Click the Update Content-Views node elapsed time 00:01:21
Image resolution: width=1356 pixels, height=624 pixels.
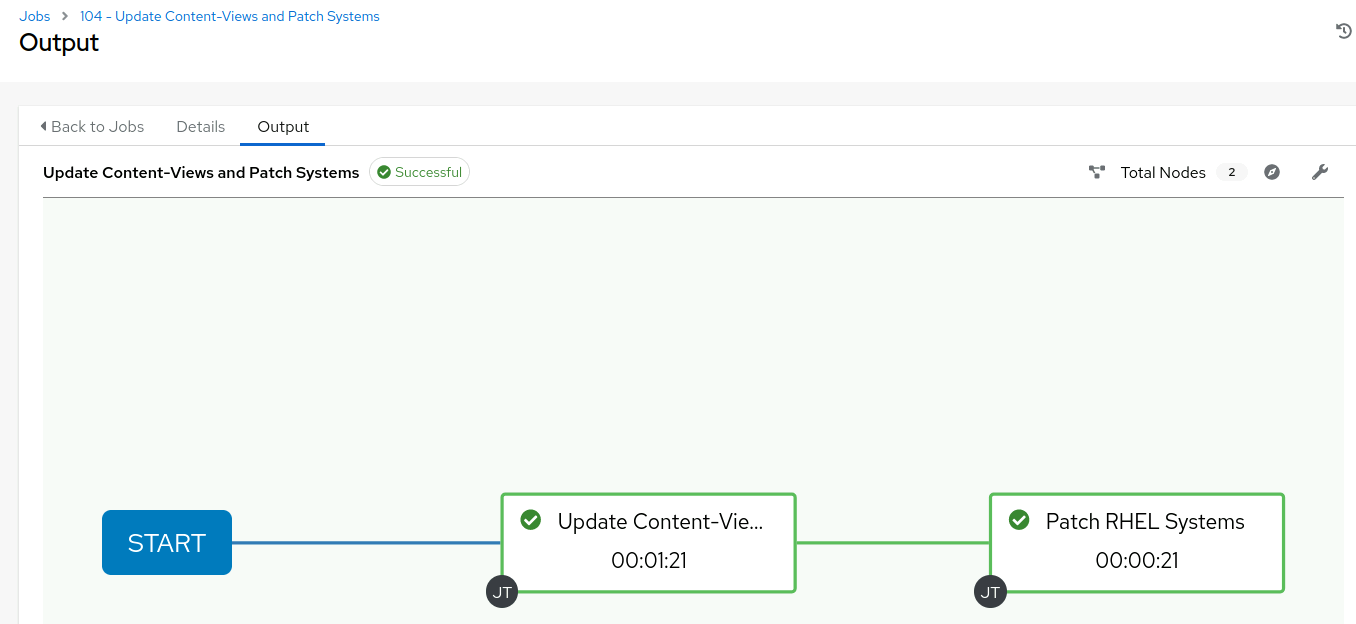pyautogui.click(x=649, y=560)
